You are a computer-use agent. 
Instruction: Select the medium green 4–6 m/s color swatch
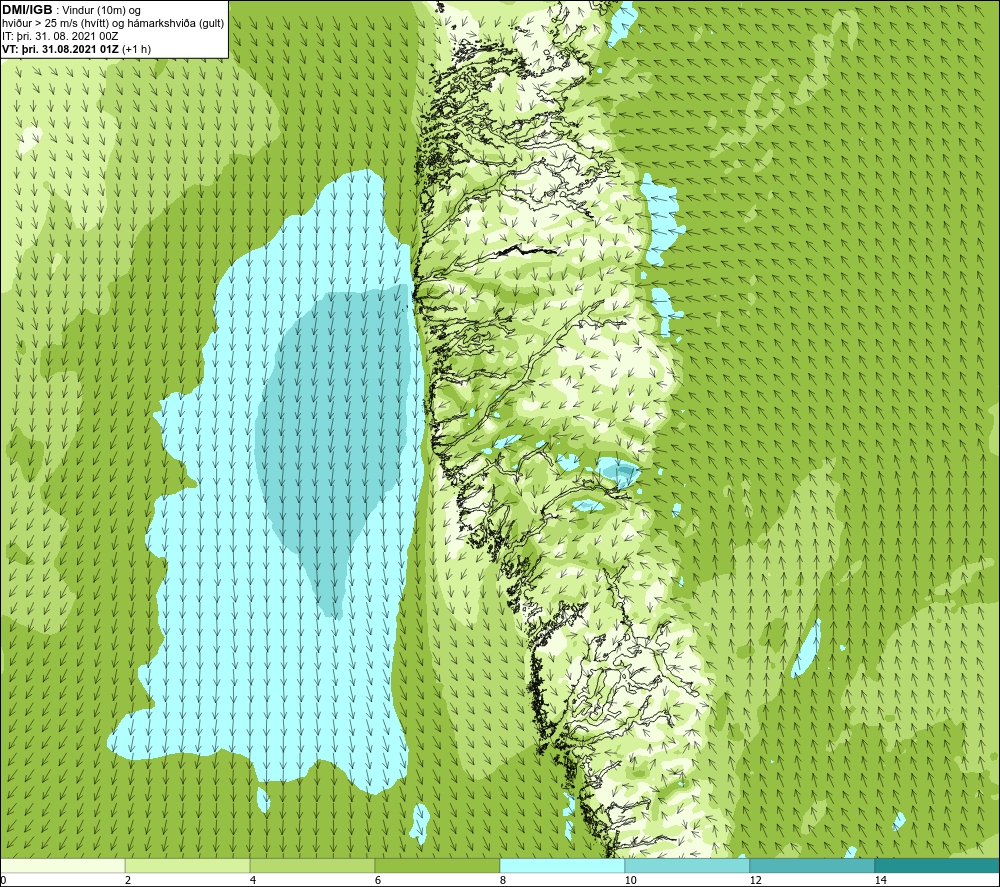coord(312,865)
